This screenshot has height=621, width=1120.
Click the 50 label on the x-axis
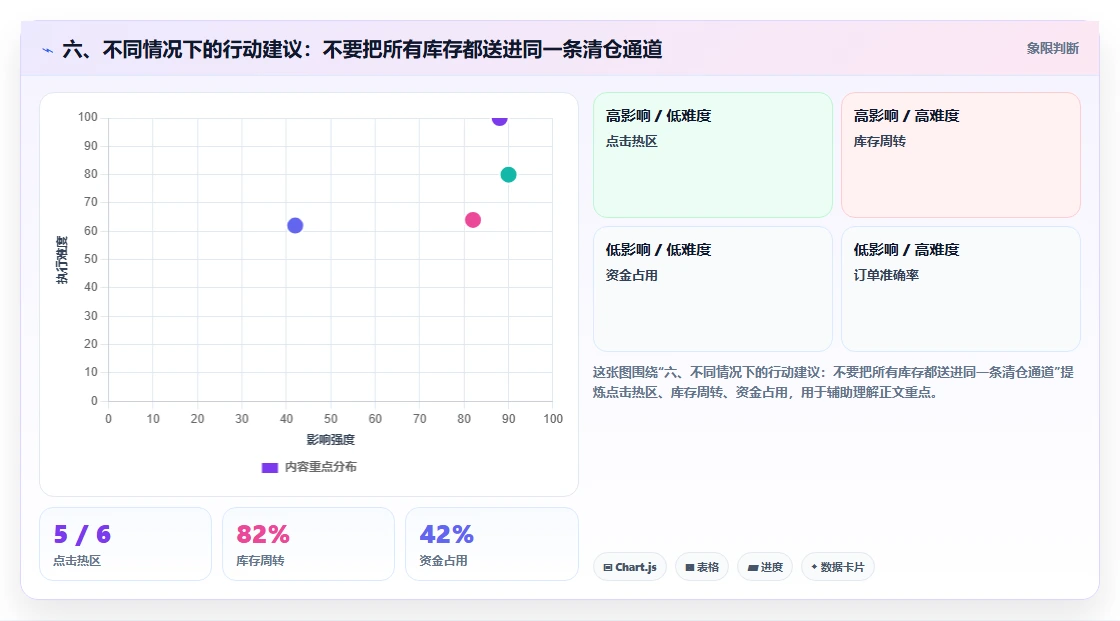[x=331, y=419]
